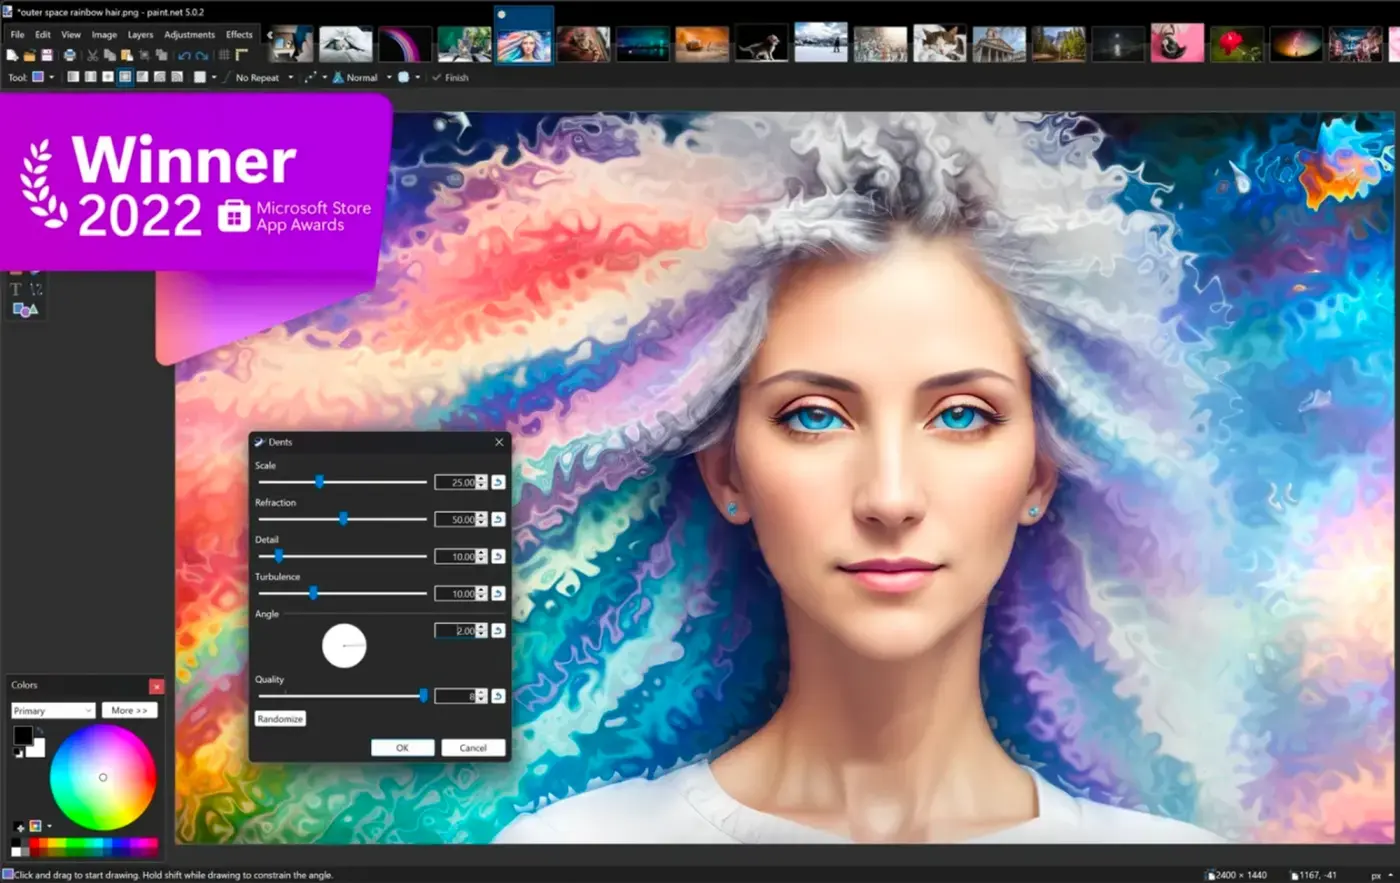Confirm the Dents effect with OK
This screenshot has width=1400, height=883.
pyautogui.click(x=402, y=747)
